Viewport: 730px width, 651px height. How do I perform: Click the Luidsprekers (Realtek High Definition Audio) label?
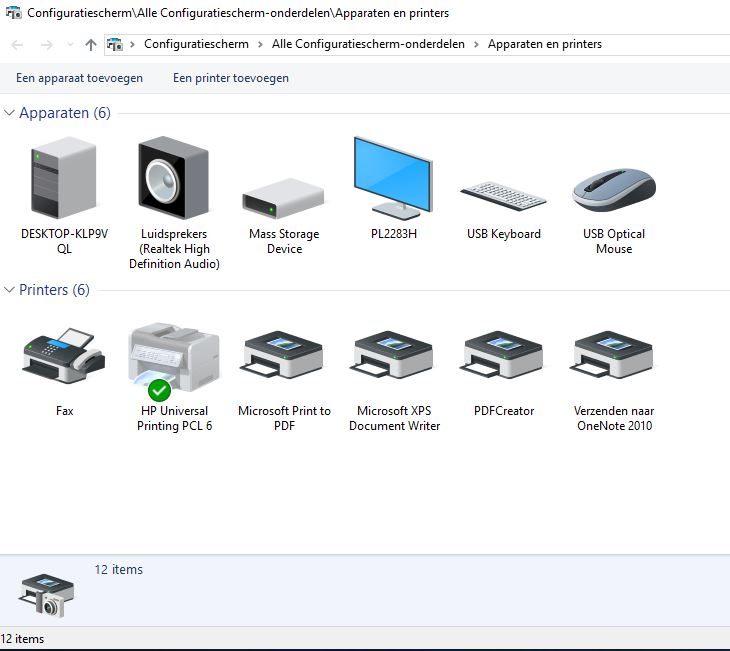click(174, 249)
